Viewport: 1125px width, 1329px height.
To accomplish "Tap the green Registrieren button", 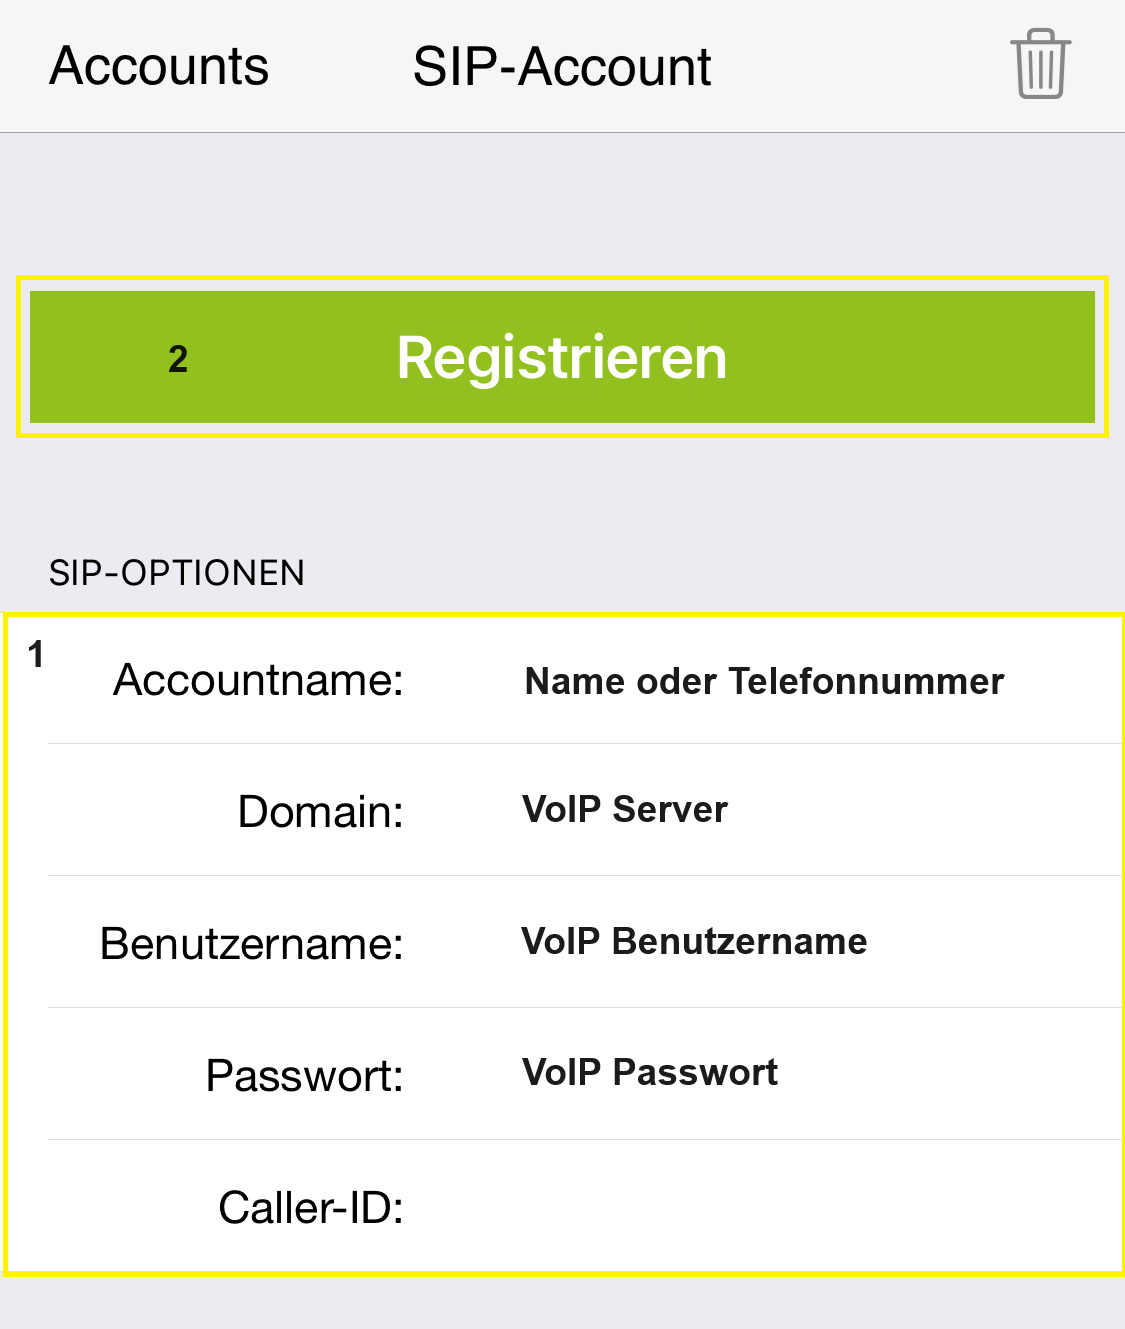I will tap(562, 357).
